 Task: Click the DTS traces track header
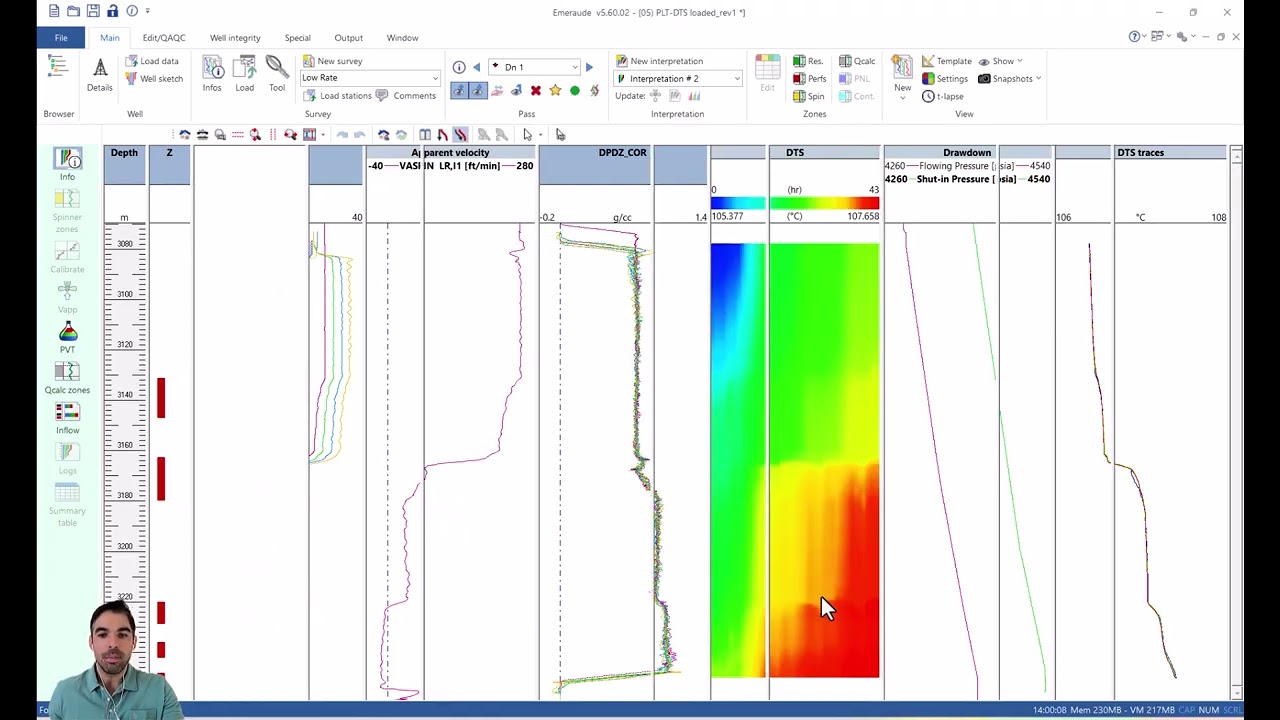(x=1140, y=152)
